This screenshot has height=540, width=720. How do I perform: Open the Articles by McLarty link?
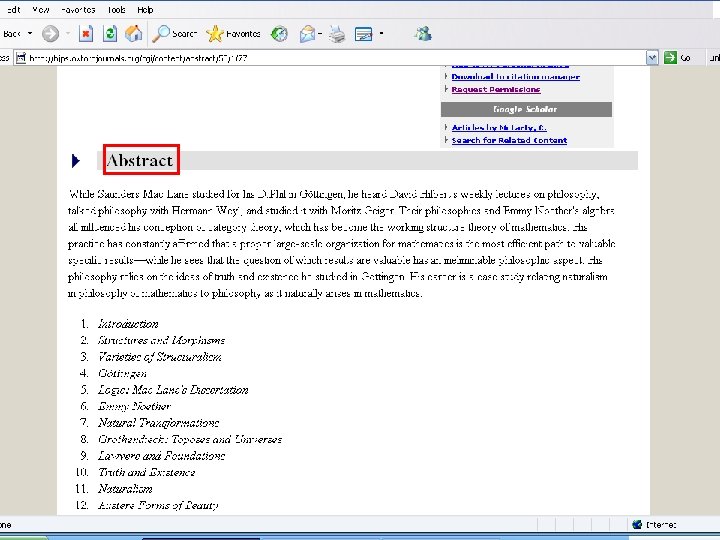pos(499,128)
